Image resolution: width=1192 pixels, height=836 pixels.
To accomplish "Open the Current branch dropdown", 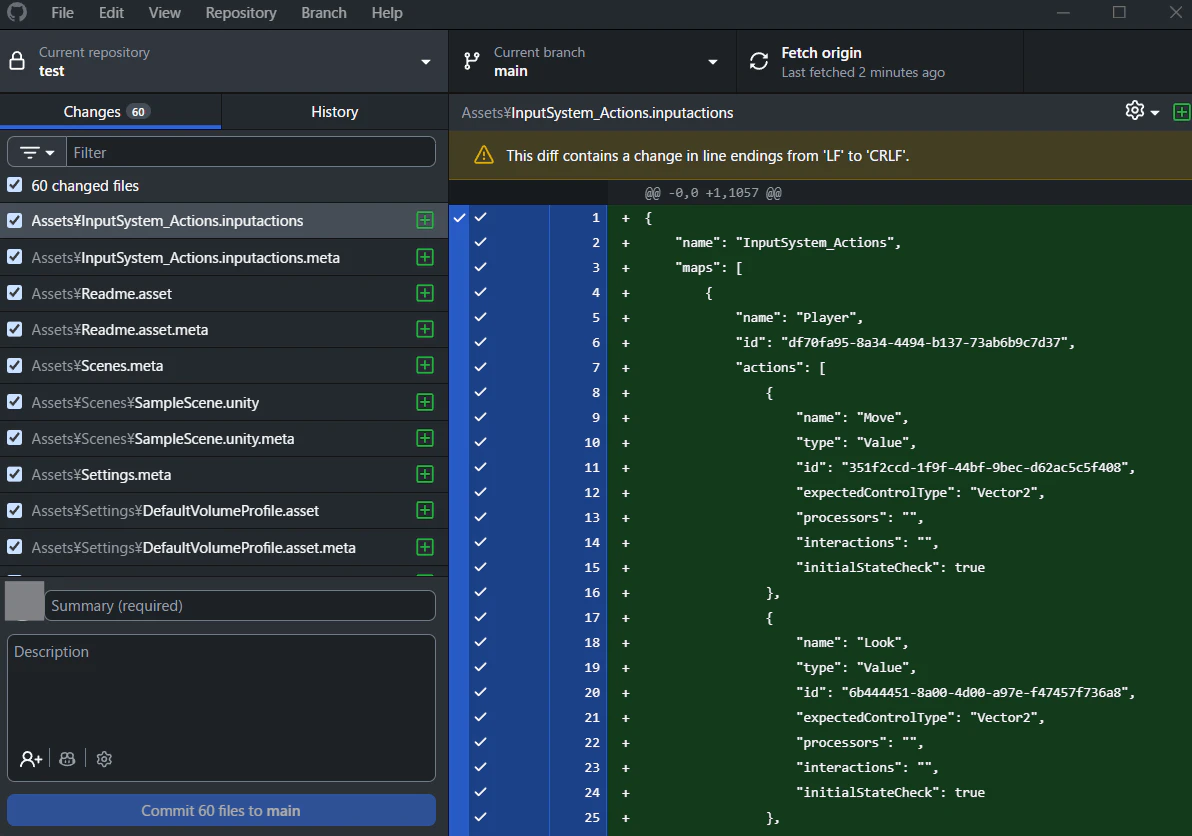I will click(x=592, y=62).
